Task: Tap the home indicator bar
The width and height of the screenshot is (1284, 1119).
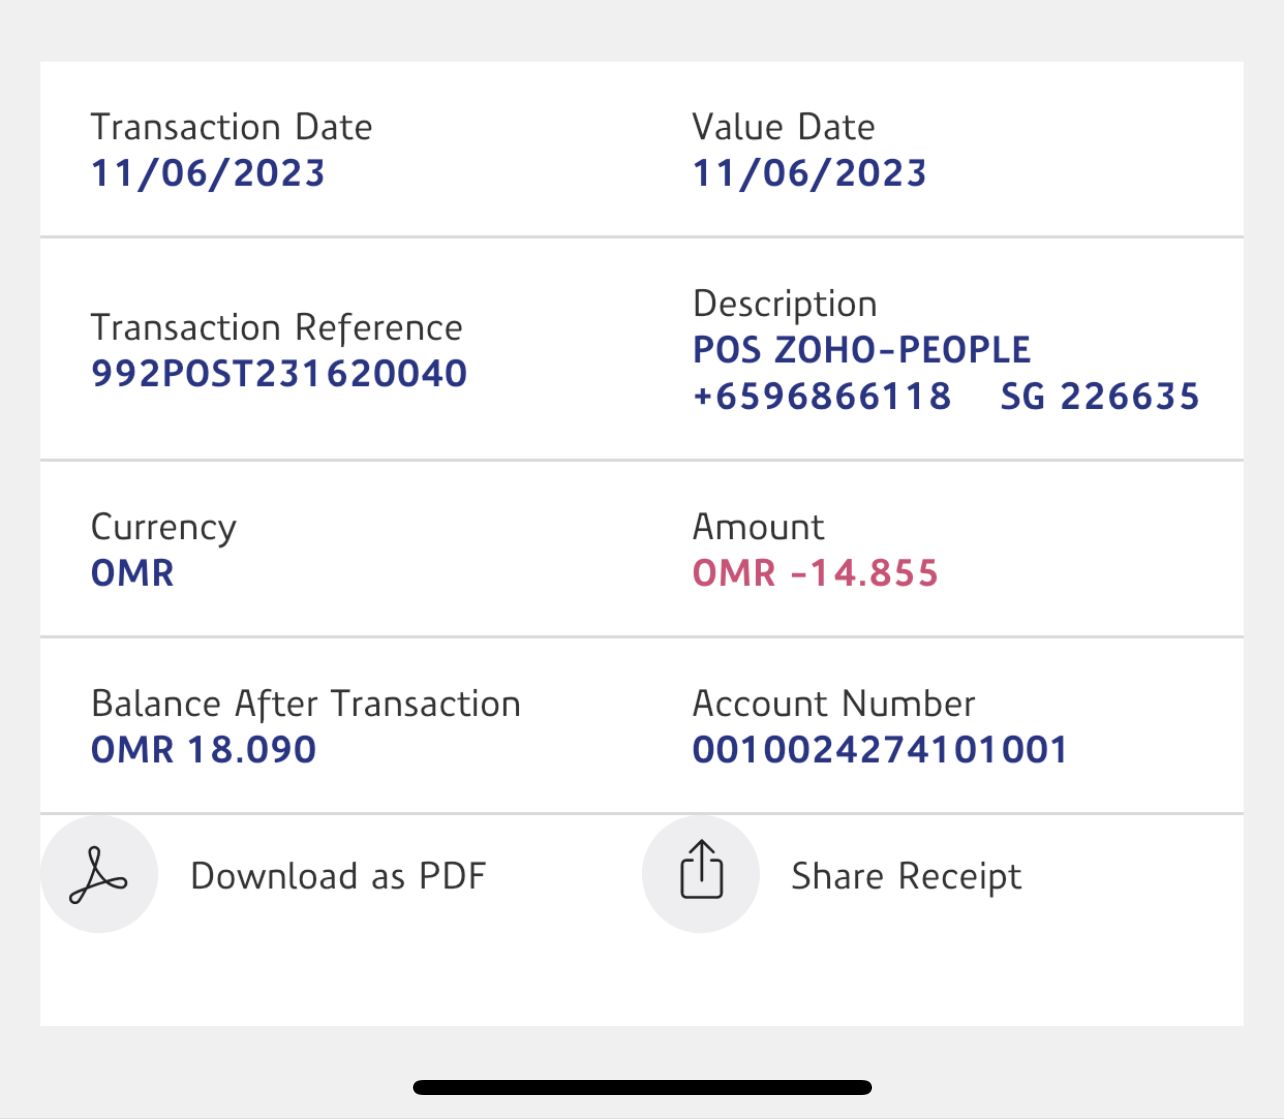Action: [x=642, y=1087]
